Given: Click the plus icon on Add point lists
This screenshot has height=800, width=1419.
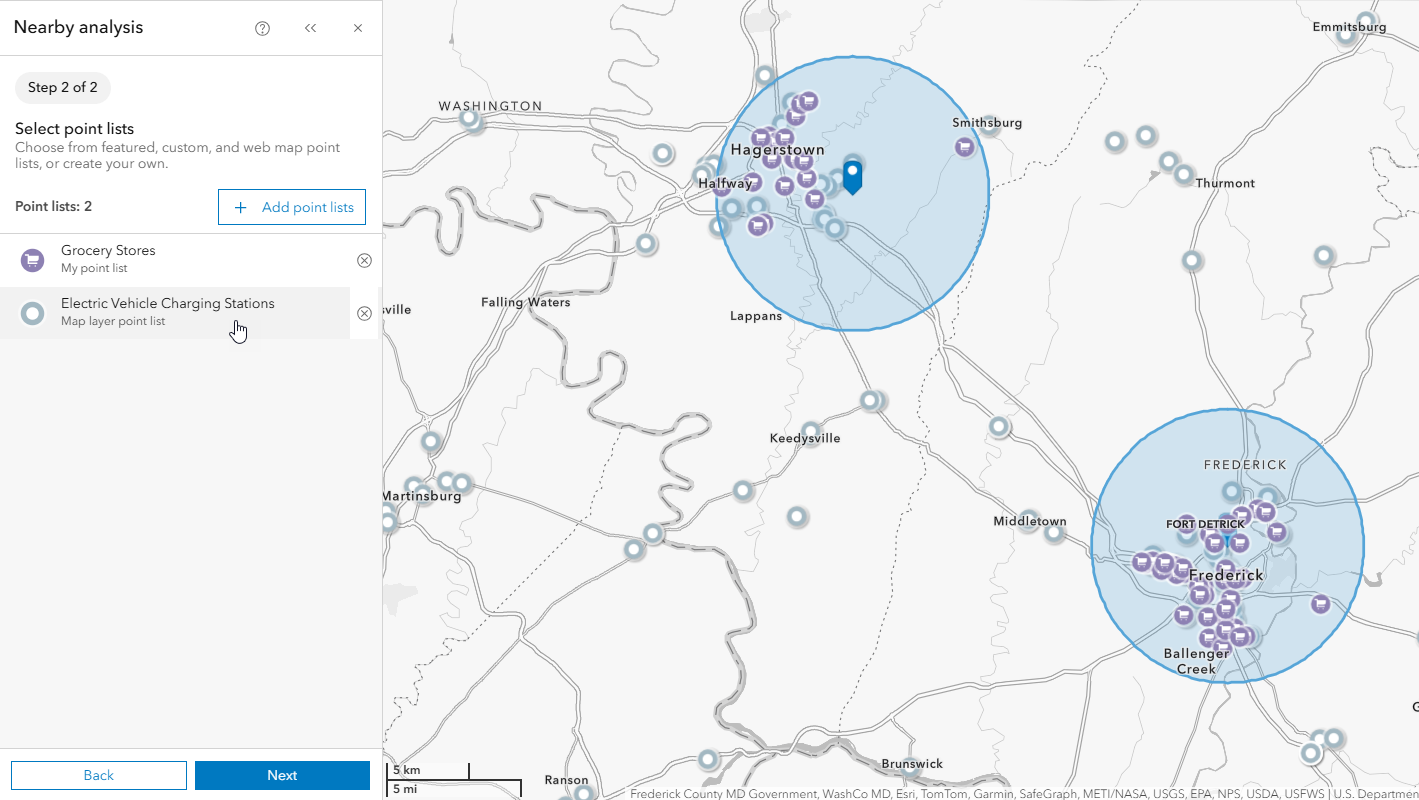Looking at the screenshot, I should [x=239, y=207].
